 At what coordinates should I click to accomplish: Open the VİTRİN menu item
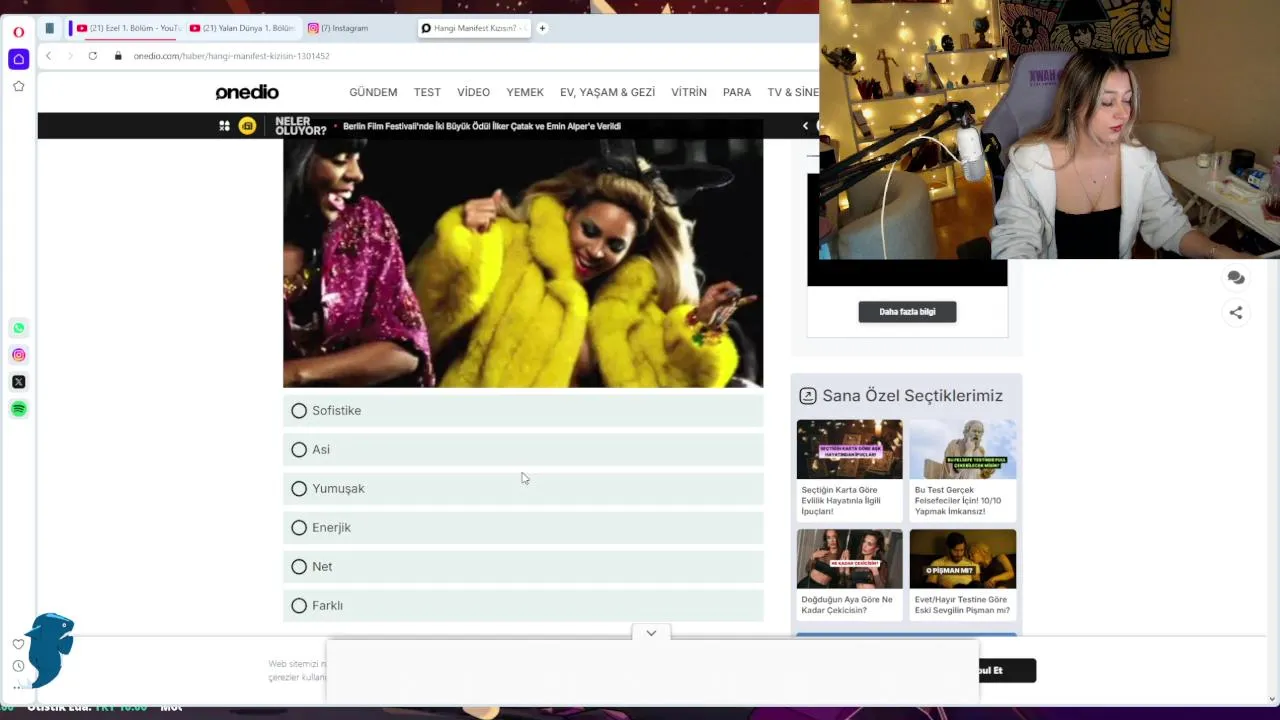click(x=689, y=92)
